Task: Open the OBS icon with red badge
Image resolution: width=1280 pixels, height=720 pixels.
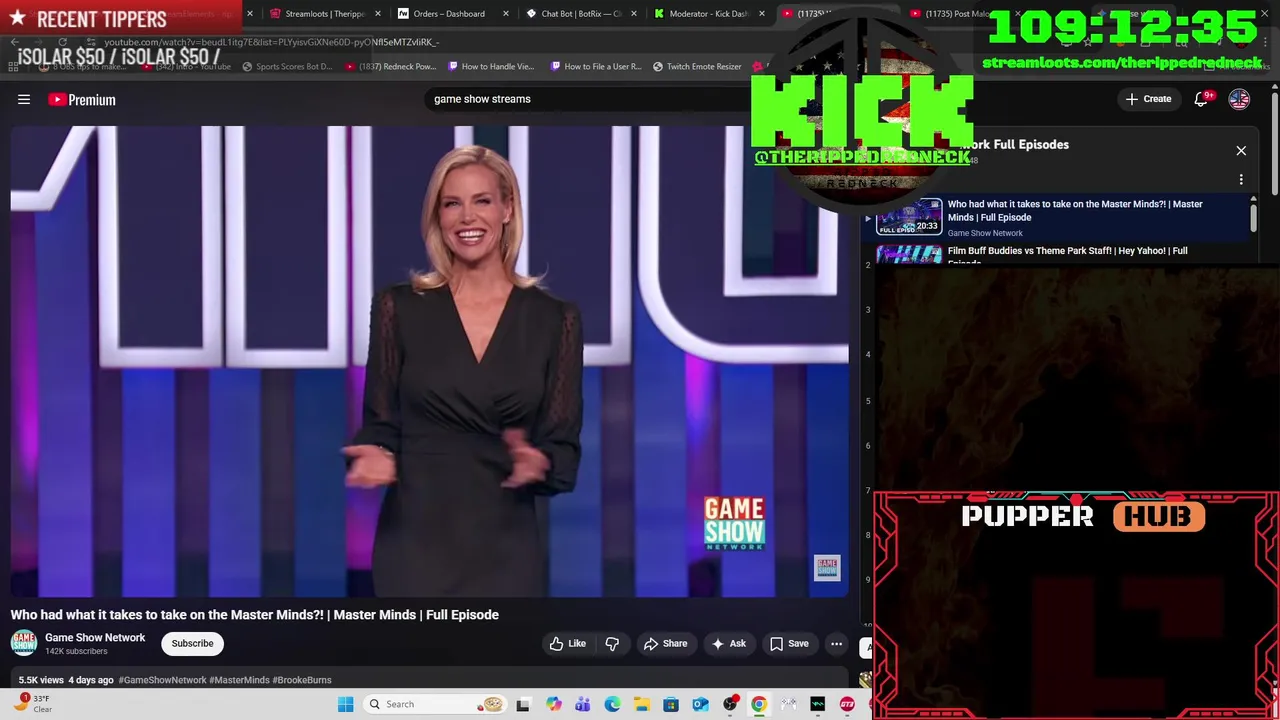Action: pyautogui.click(x=730, y=704)
